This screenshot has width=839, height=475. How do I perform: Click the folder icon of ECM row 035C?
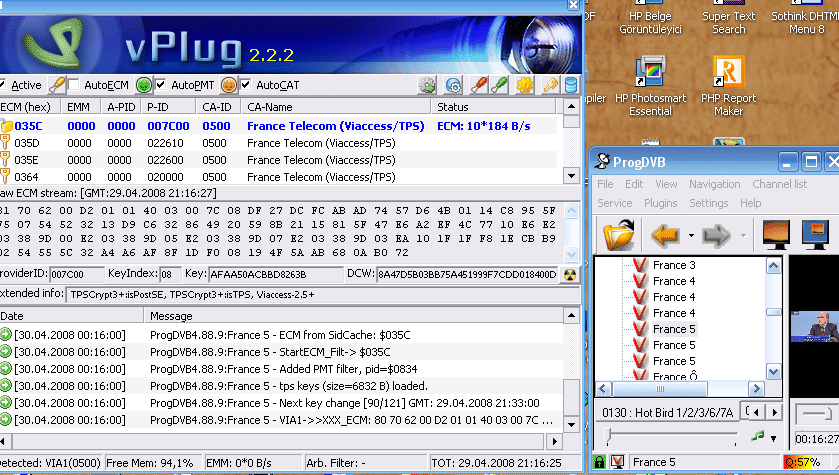click(x=6, y=126)
